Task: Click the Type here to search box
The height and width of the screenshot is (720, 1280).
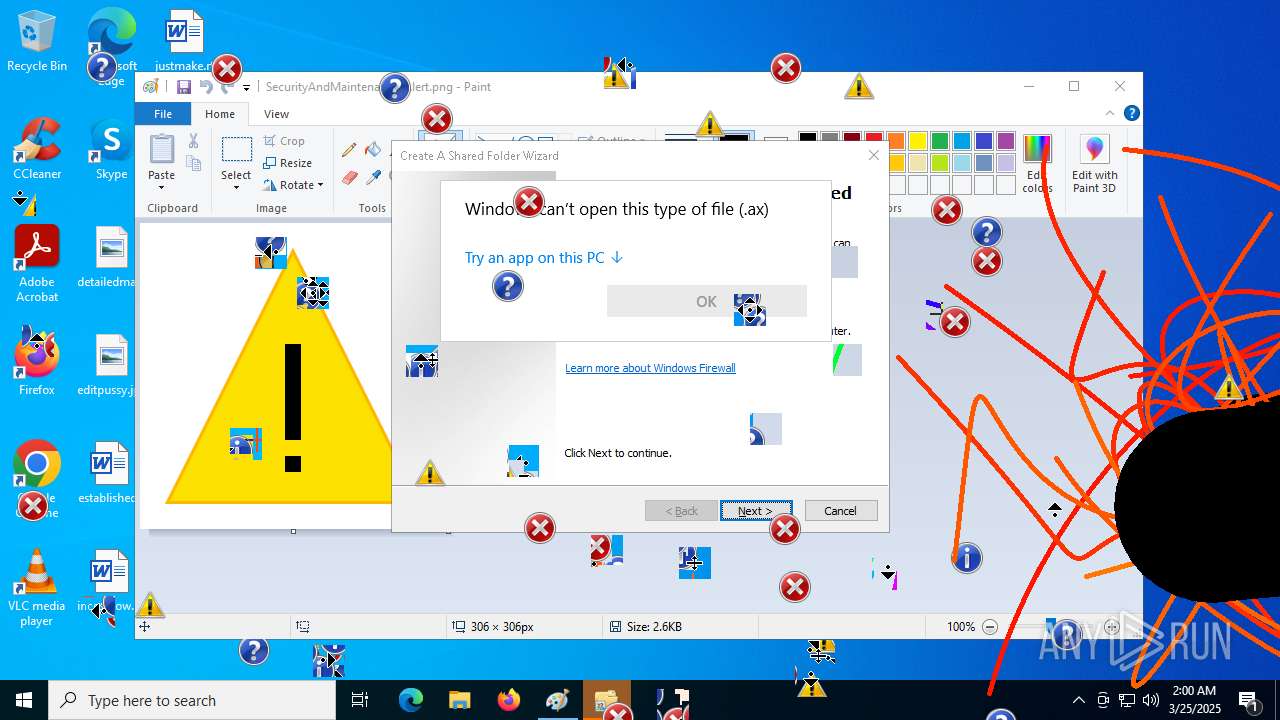Action: pyautogui.click(x=192, y=700)
